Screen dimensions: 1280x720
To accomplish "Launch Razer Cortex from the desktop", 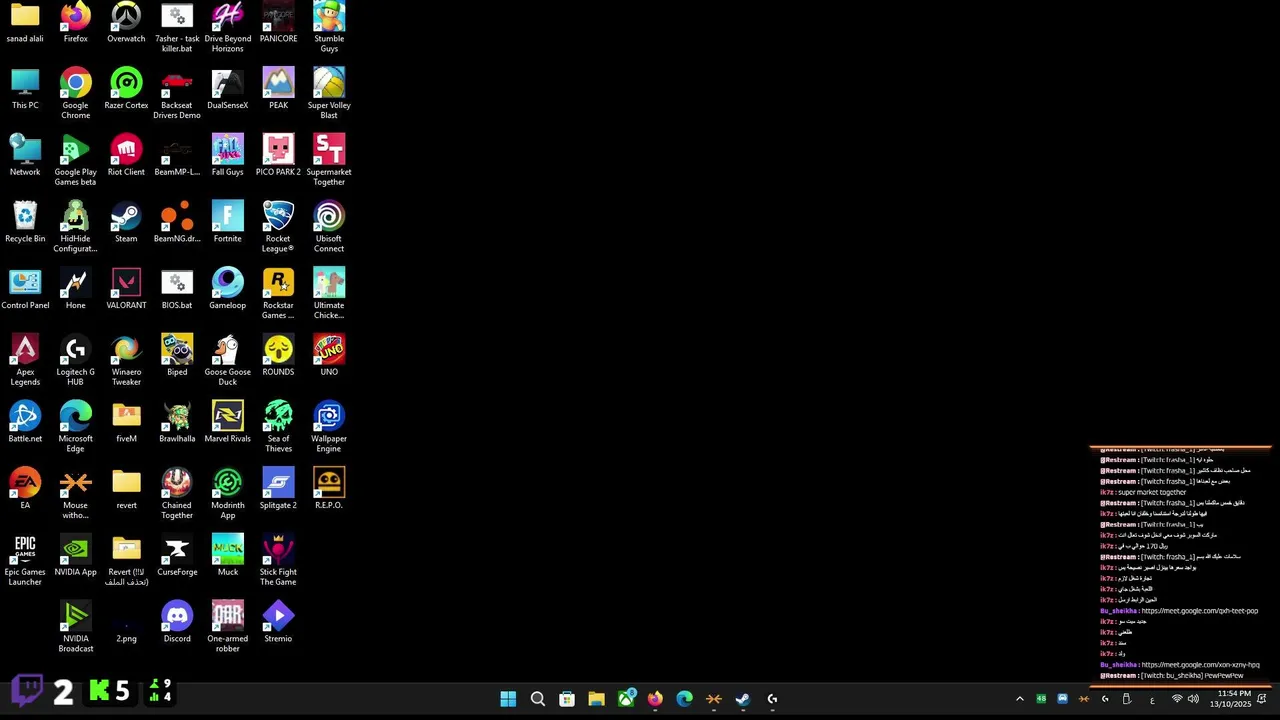I will (x=126, y=89).
